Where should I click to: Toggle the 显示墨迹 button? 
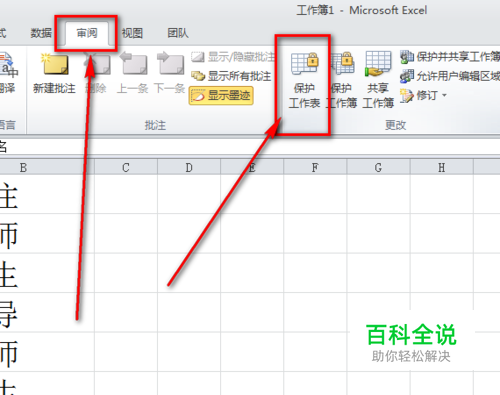221,96
